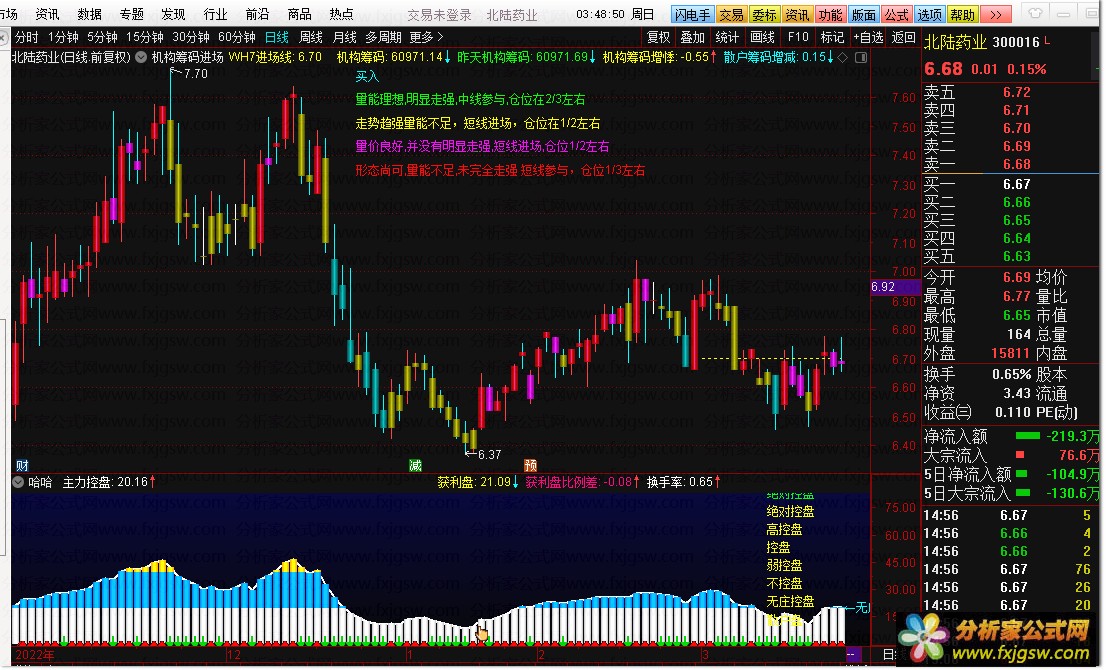The height and width of the screenshot is (670, 1106).
Task: Click the diamond icon beside 散户筹码增减
Action: click(843, 57)
